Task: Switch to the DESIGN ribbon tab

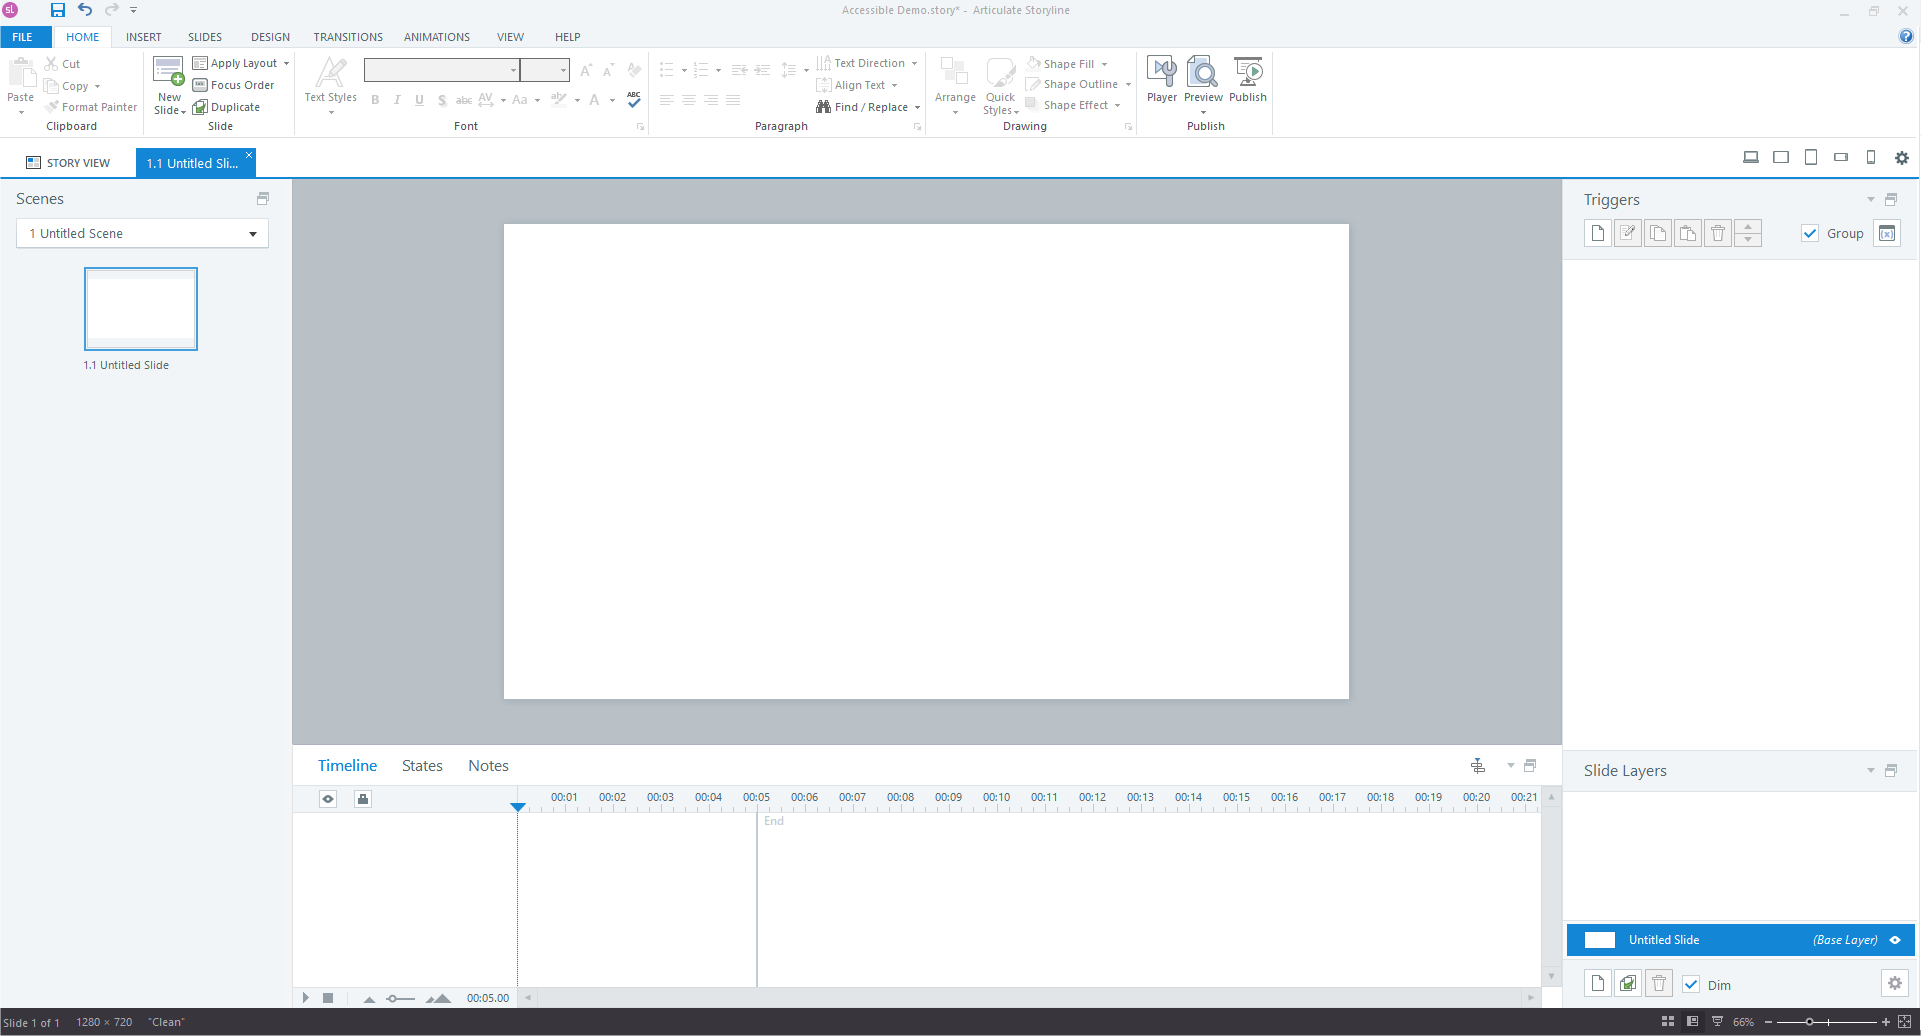Action: click(x=270, y=37)
